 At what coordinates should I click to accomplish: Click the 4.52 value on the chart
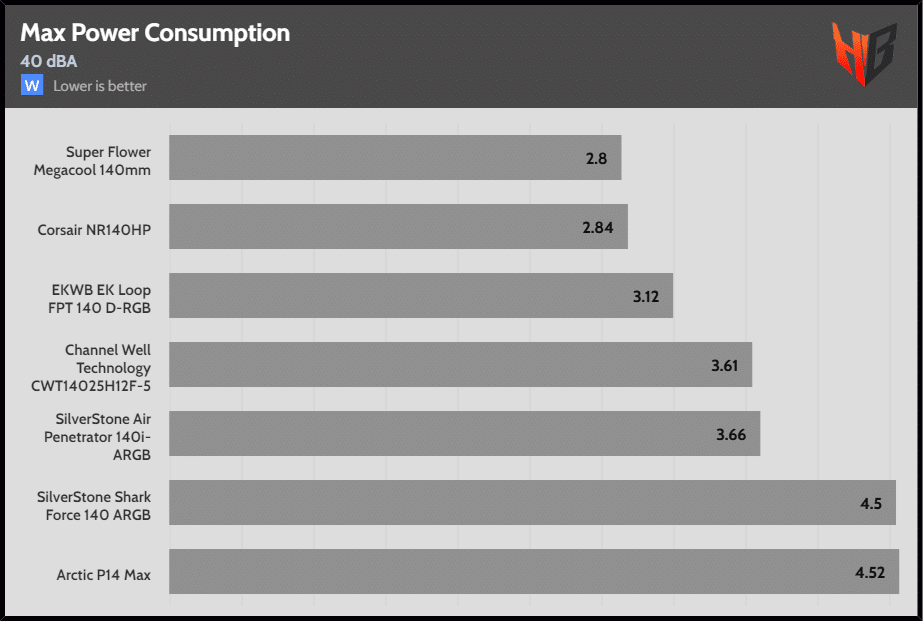pyautogui.click(x=870, y=573)
